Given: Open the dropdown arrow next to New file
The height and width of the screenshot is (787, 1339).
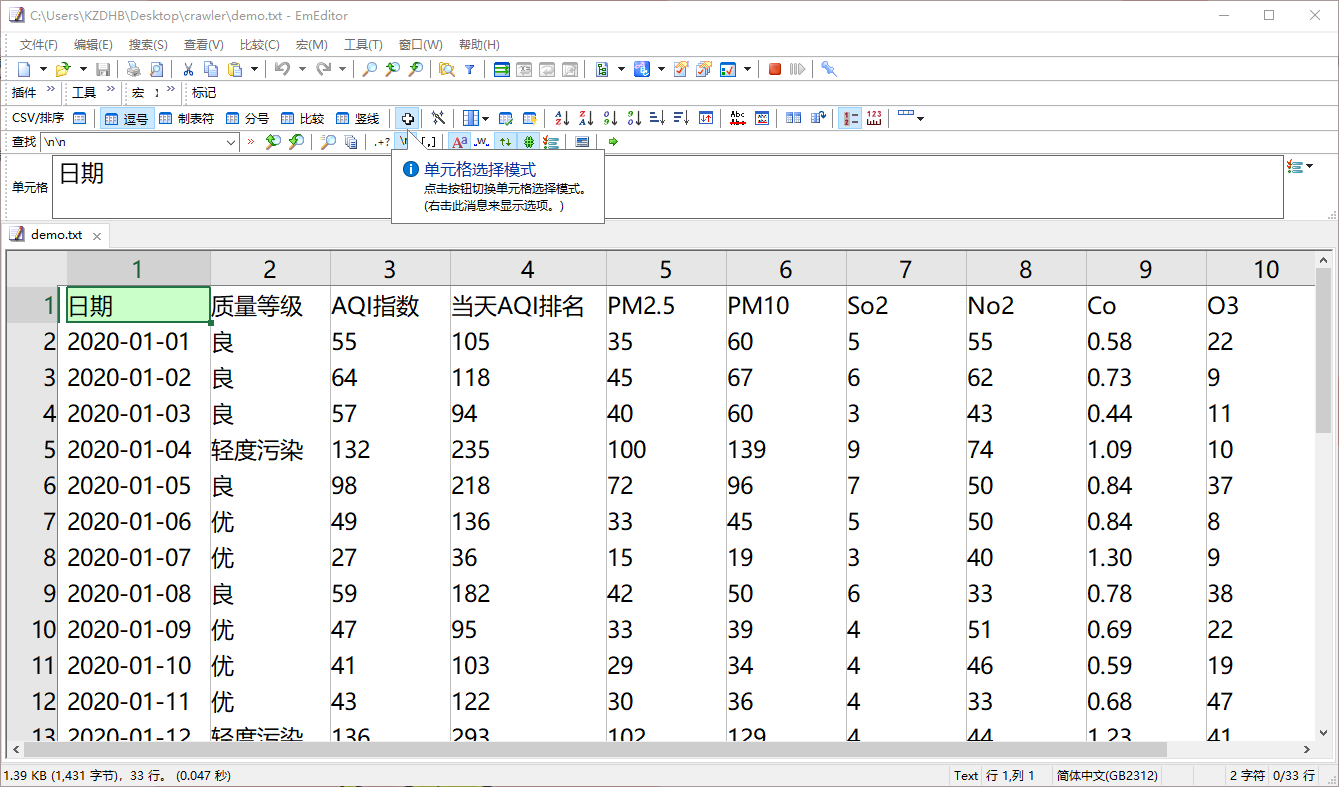Looking at the screenshot, I should [x=43, y=69].
